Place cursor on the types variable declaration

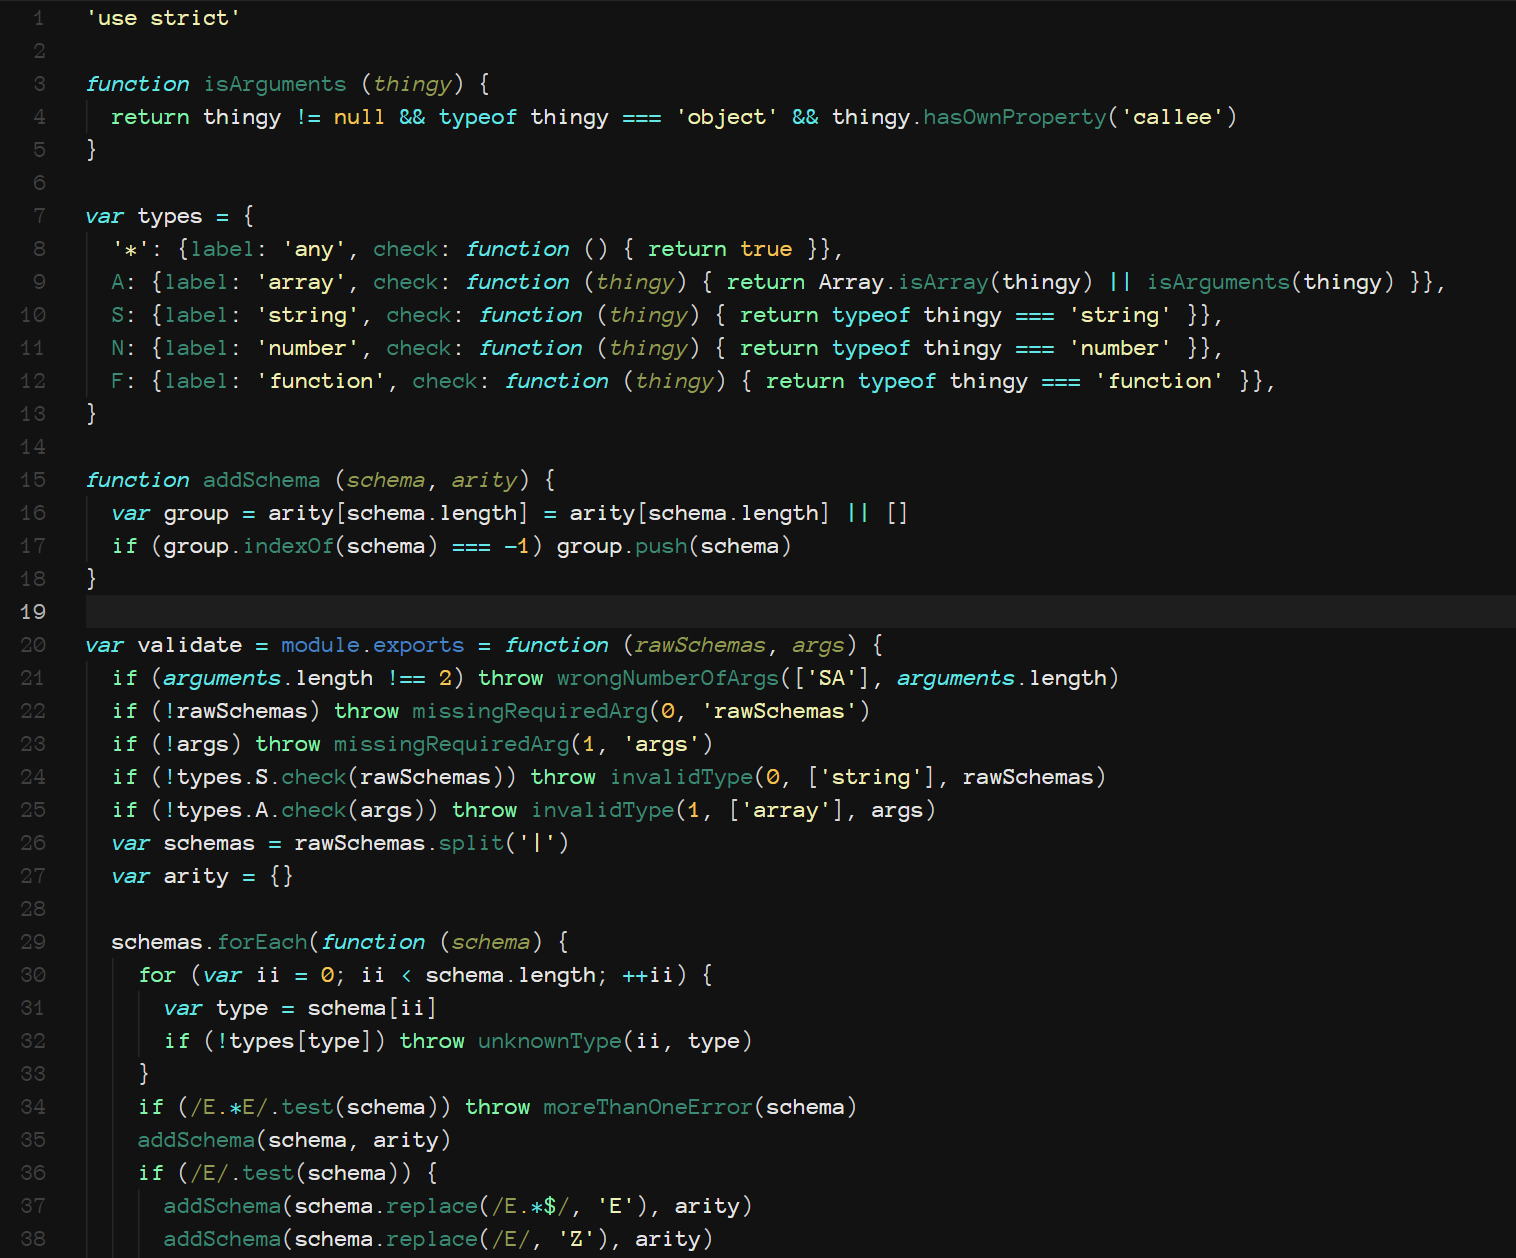click(x=168, y=215)
